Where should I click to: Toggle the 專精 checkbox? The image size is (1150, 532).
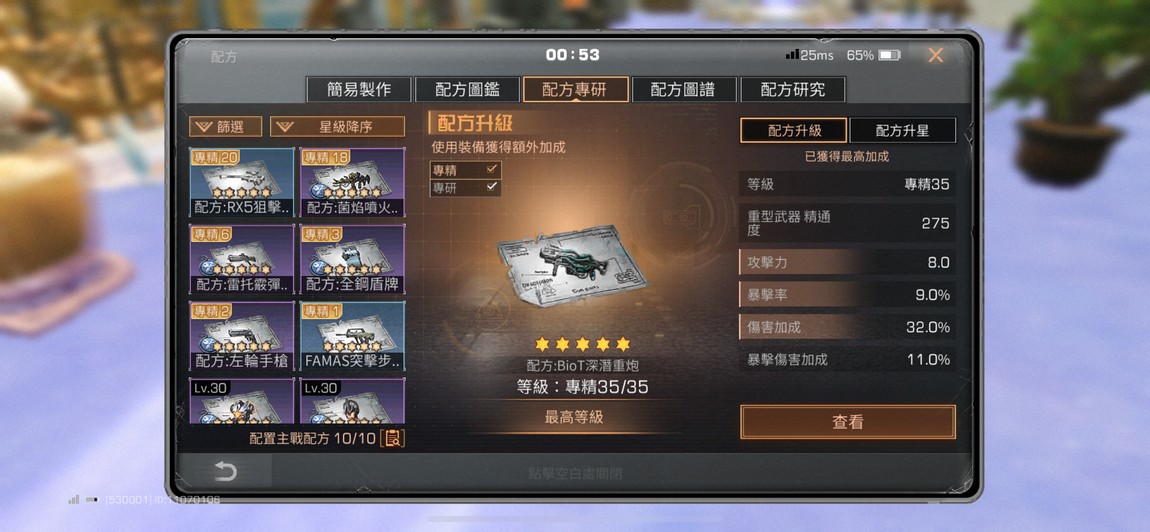[x=492, y=169]
